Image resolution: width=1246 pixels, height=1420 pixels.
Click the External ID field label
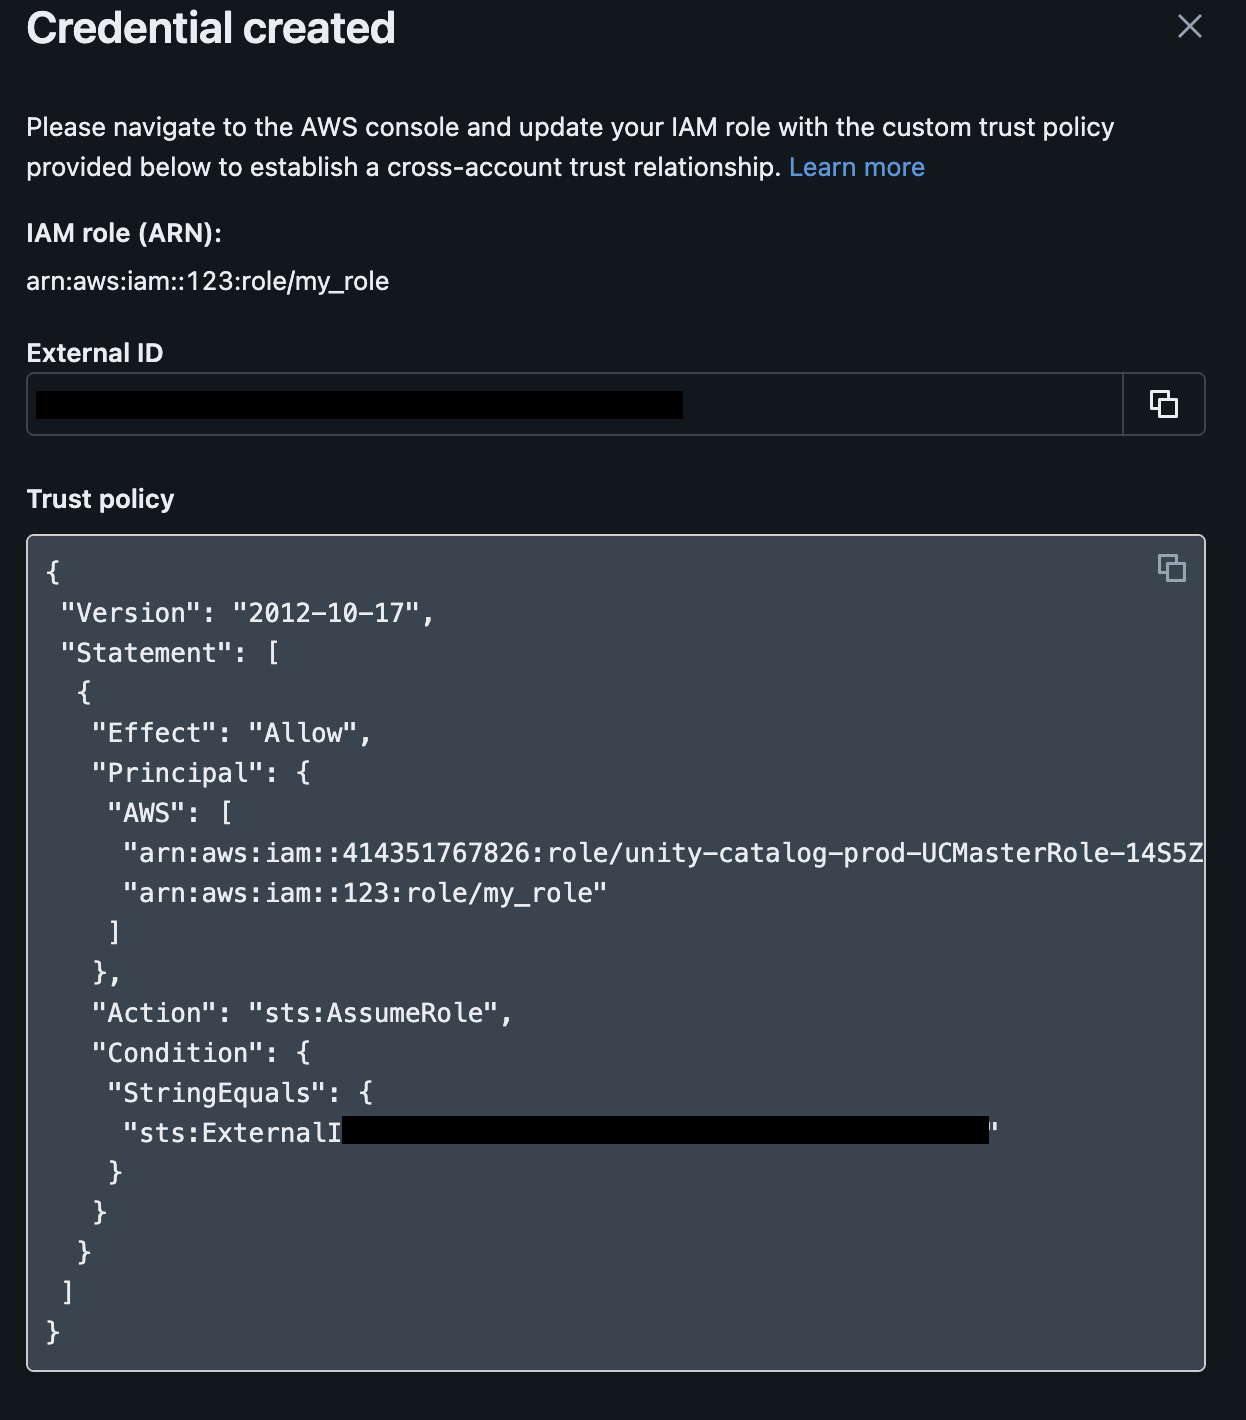[94, 352]
